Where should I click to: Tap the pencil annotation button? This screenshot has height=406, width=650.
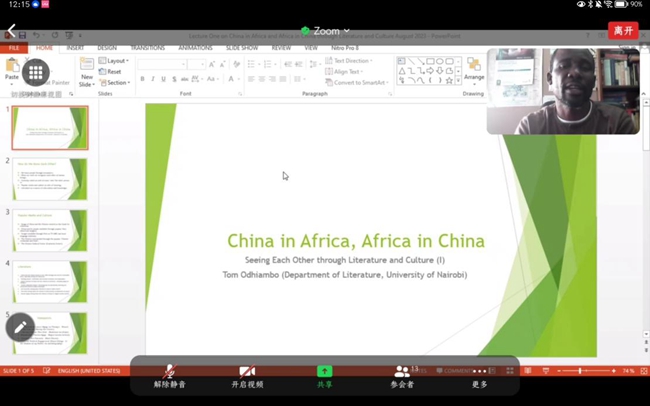click(x=20, y=327)
